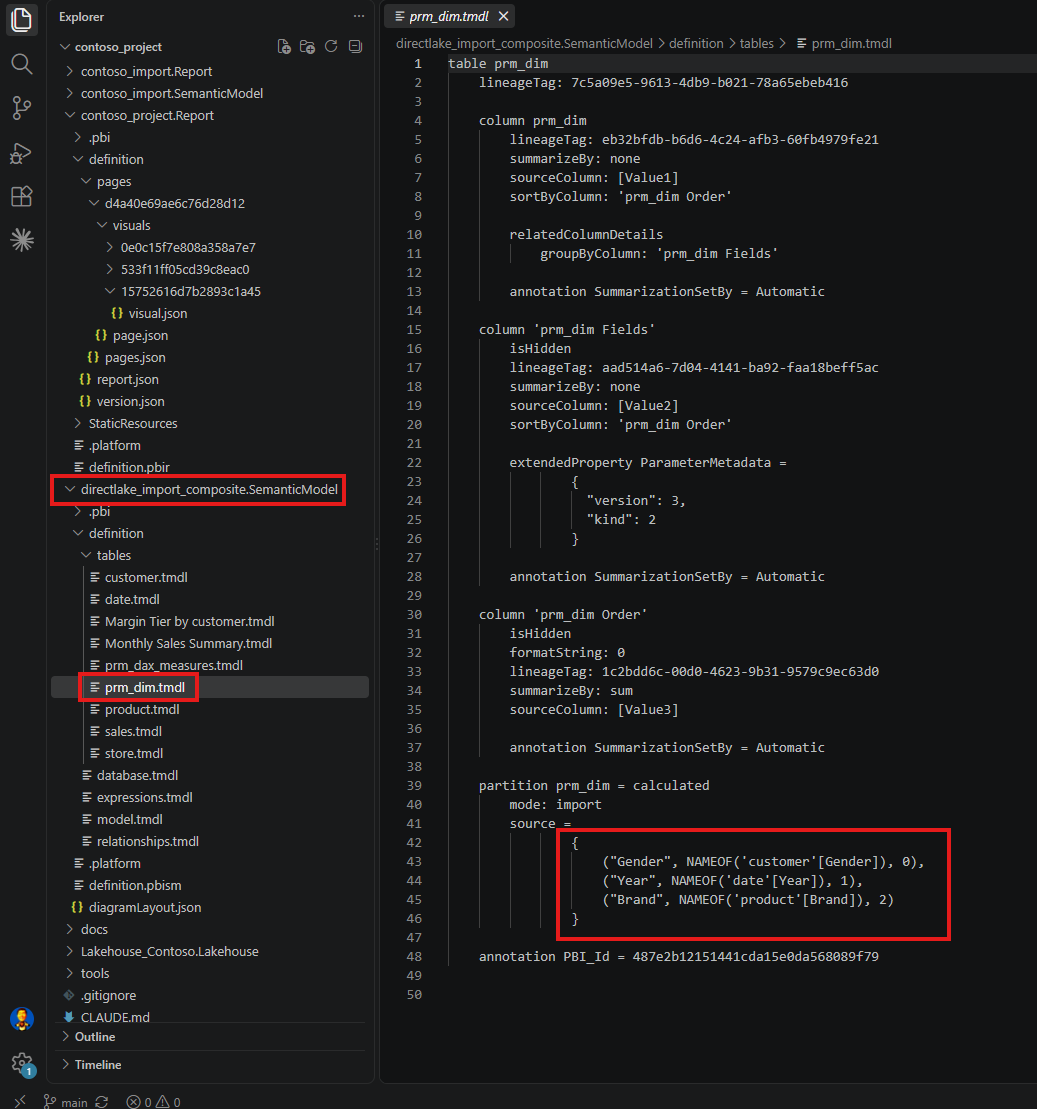Viewport: 1037px width, 1109px height.
Task: Select the prm_dim.tmdl editor tab
Action: click(x=448, y=16)
